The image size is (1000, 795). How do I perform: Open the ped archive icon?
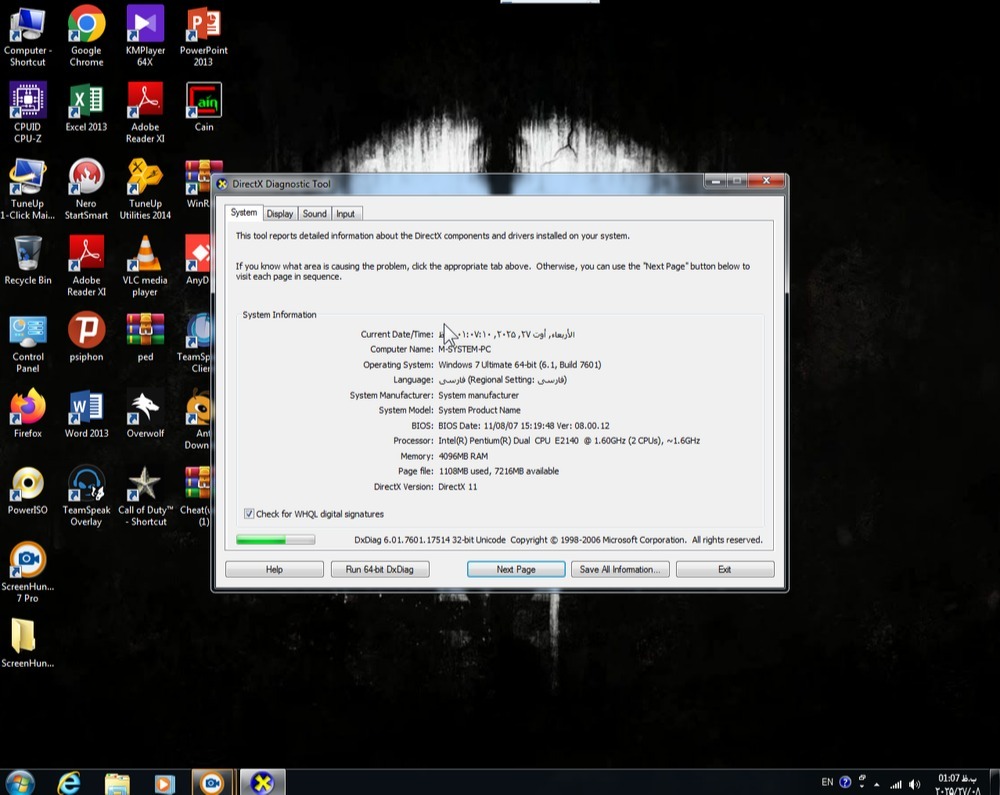(x=145, y=337)
